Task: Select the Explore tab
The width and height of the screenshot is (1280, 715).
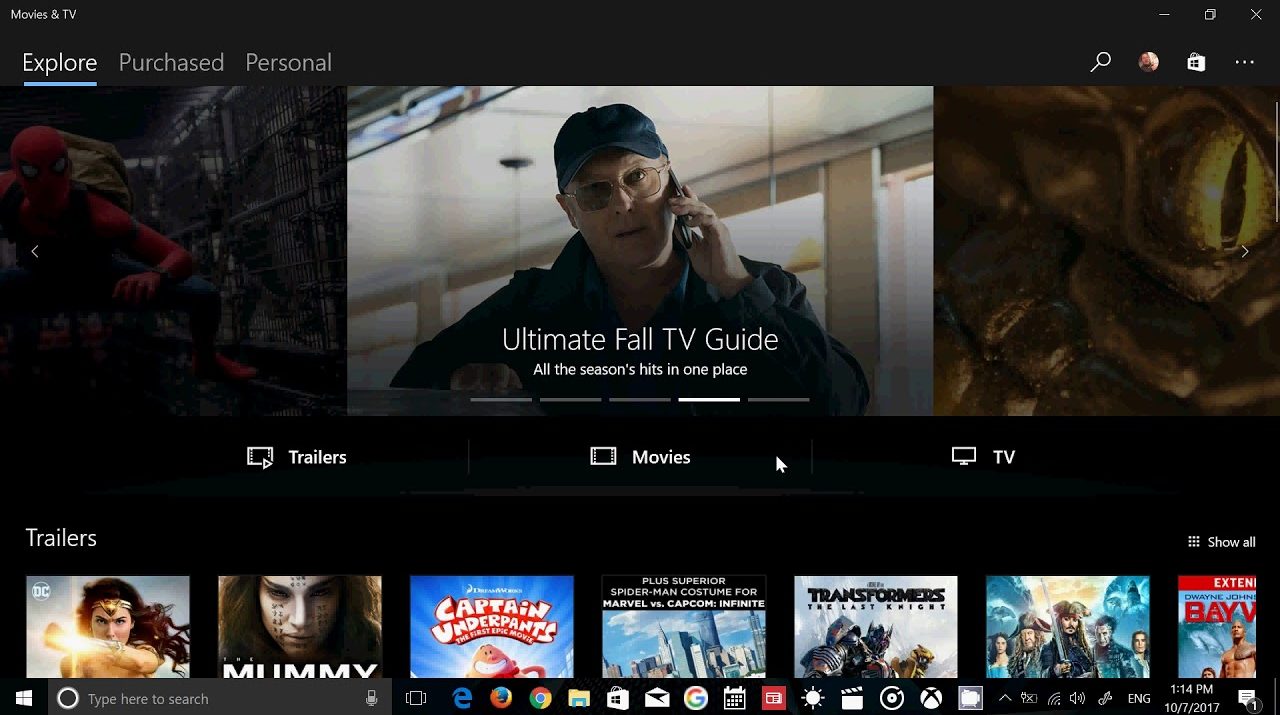Action: pyautogui.click(x=60, y=63)
